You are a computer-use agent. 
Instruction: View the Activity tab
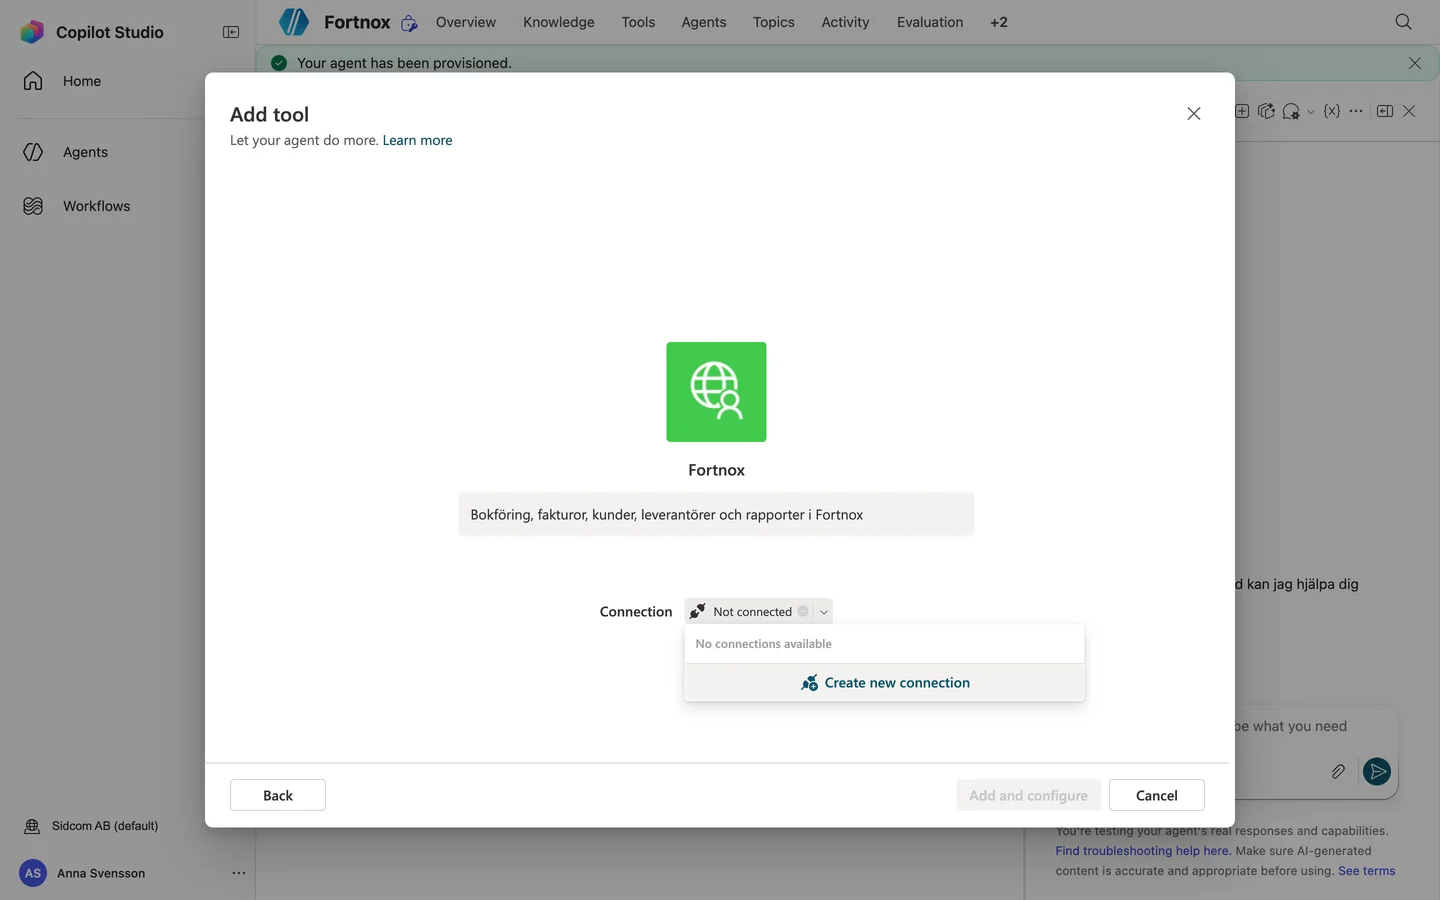click(x=845, y=22)
